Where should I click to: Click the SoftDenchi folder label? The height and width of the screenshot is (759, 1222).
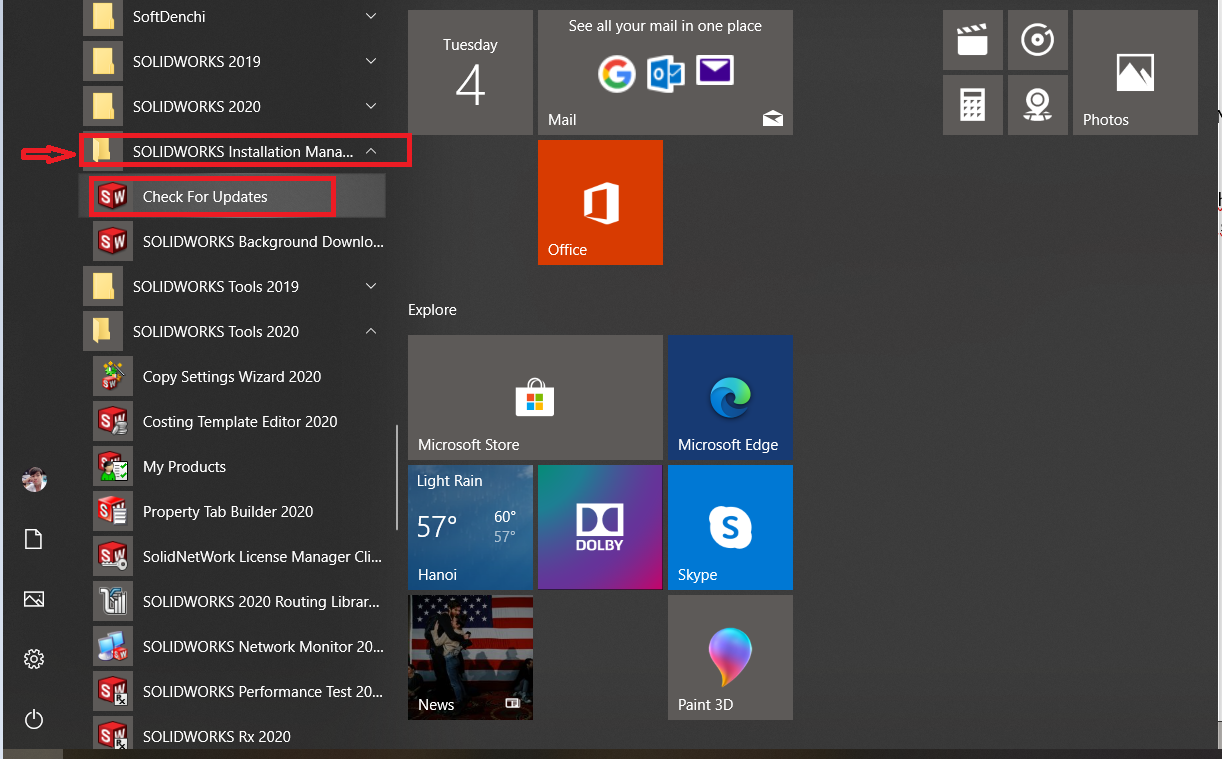tap(169, 17)
